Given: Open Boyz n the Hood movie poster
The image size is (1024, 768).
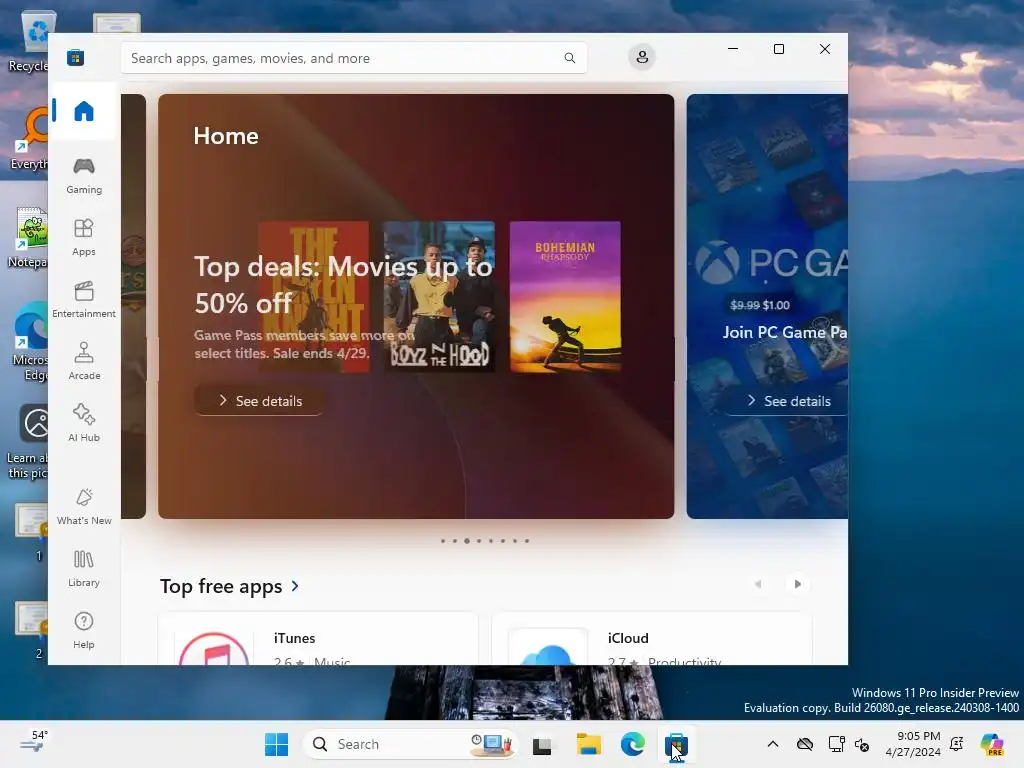Looking at the screenshot, I should point(439,297).
